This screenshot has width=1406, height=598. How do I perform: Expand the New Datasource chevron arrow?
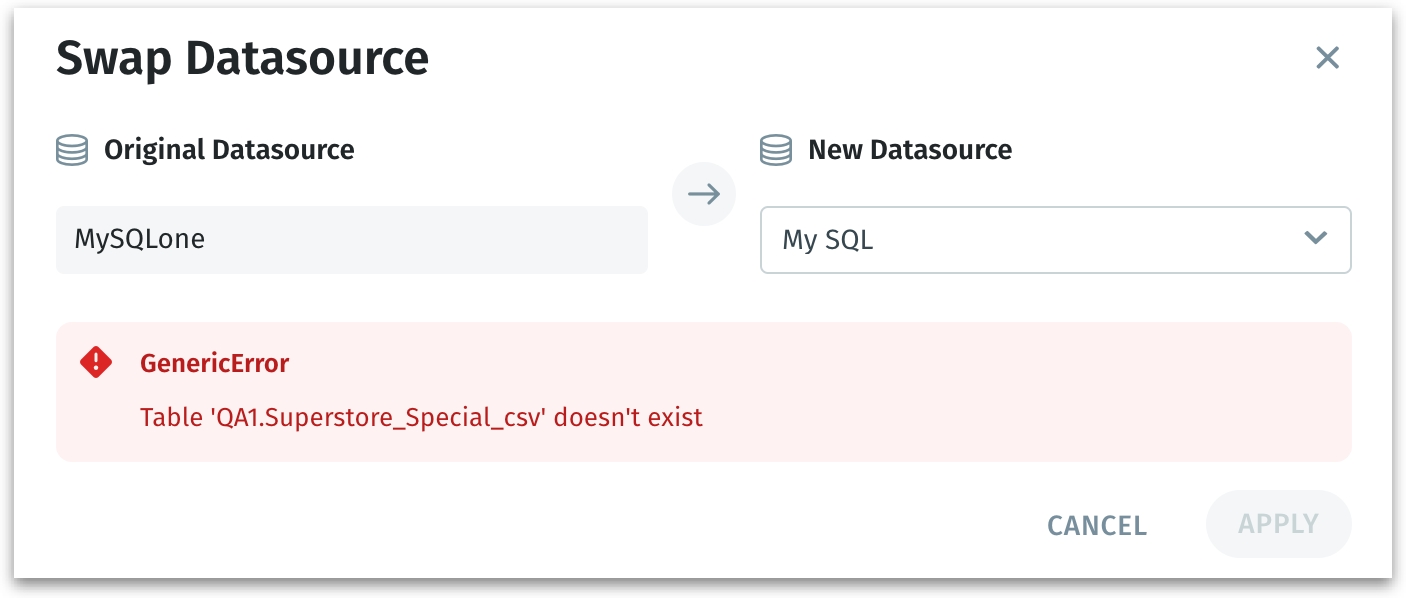coord(1315,239)
